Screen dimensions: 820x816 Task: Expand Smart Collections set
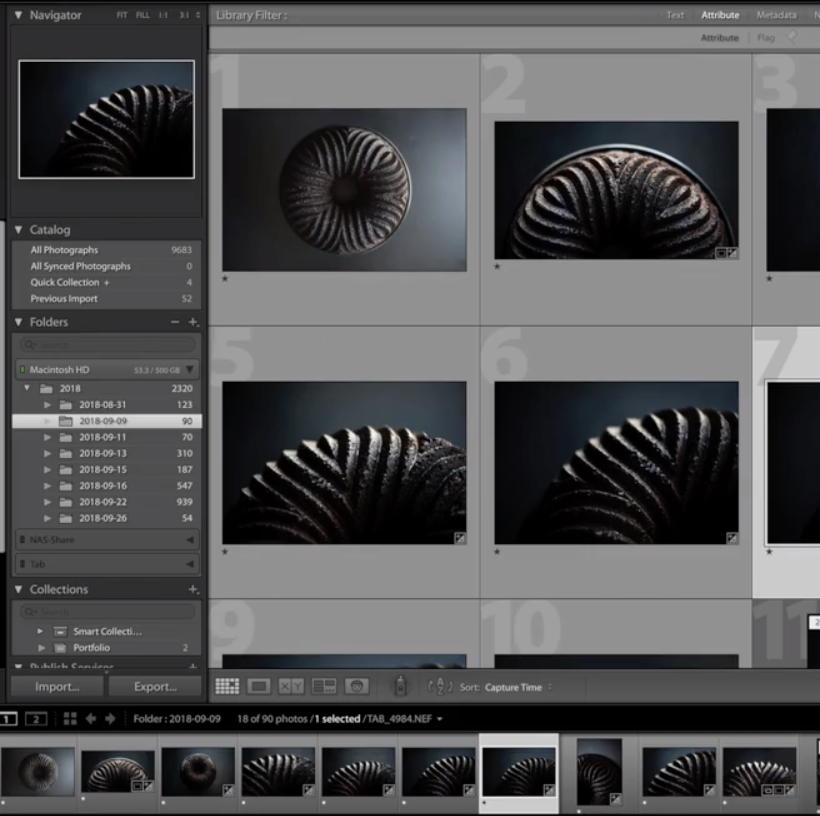pyautogui.click(x=40, y=631)
